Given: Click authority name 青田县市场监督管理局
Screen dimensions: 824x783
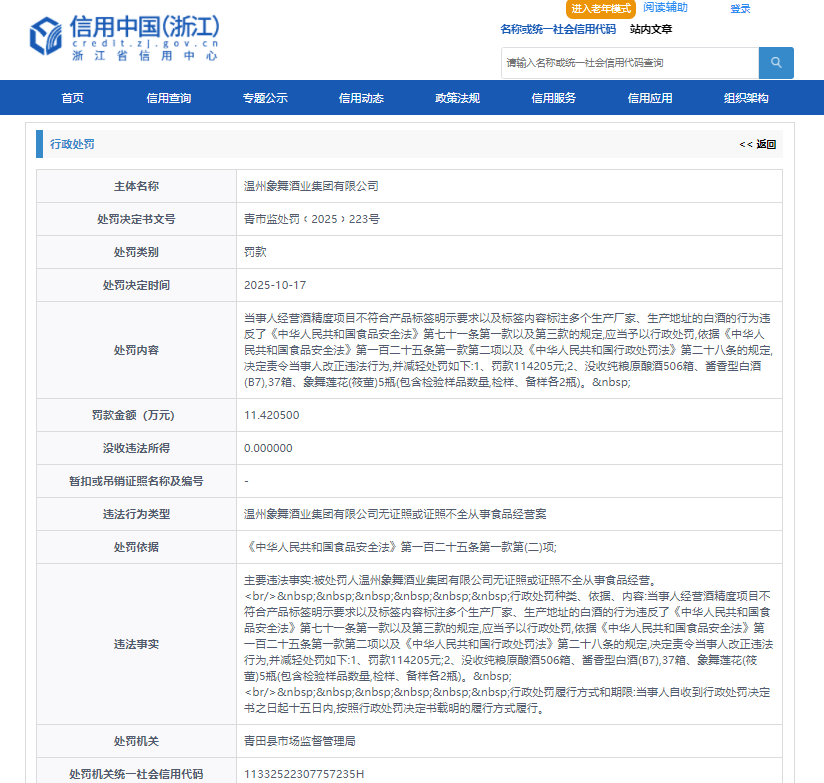Looking at the screenshot, I should (x=300, y=741).
